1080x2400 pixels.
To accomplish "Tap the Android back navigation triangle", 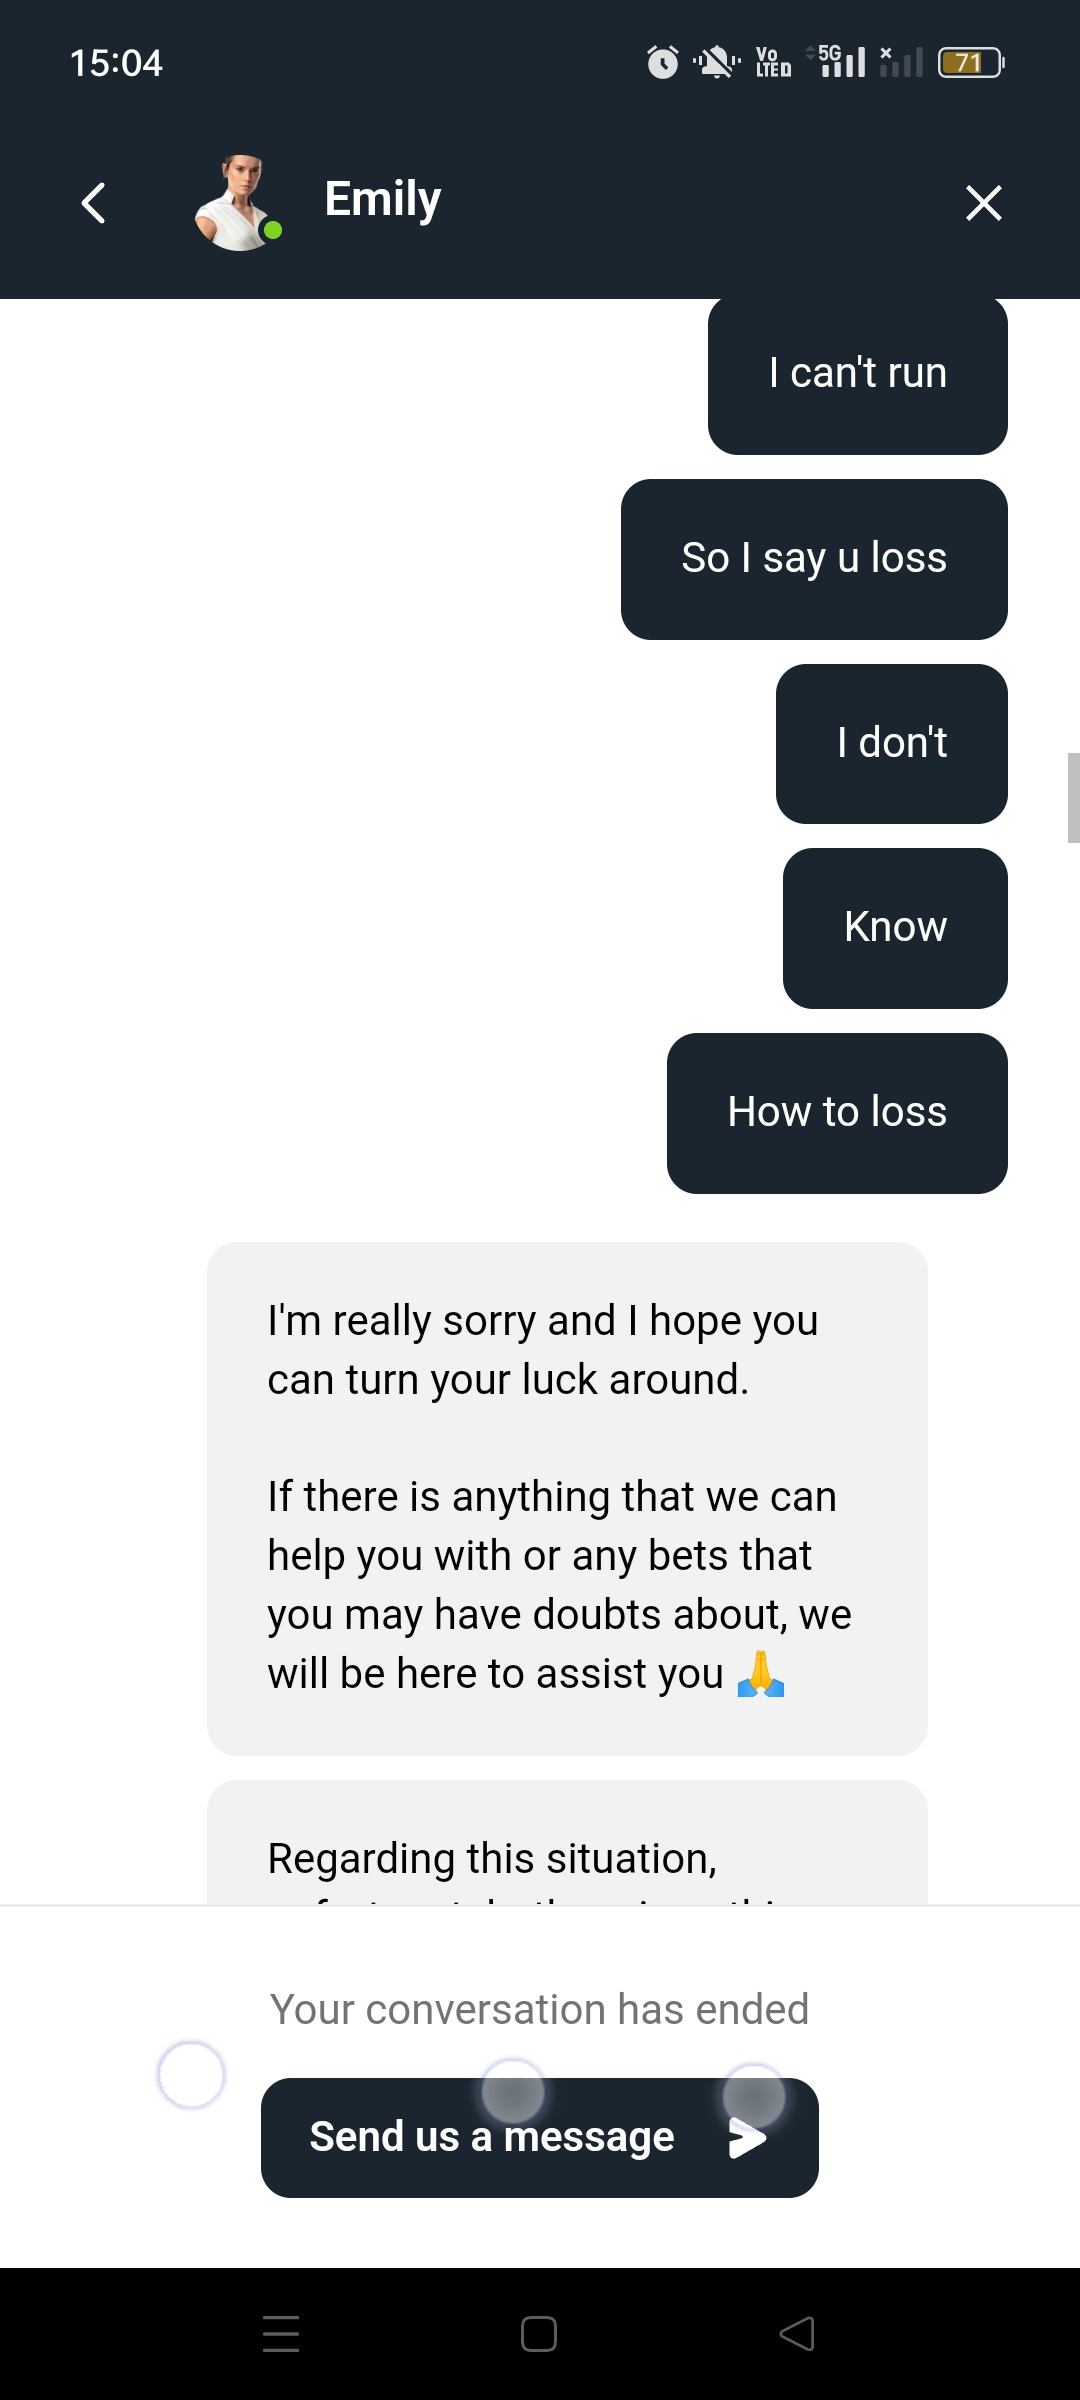I will pos(797,2333).
